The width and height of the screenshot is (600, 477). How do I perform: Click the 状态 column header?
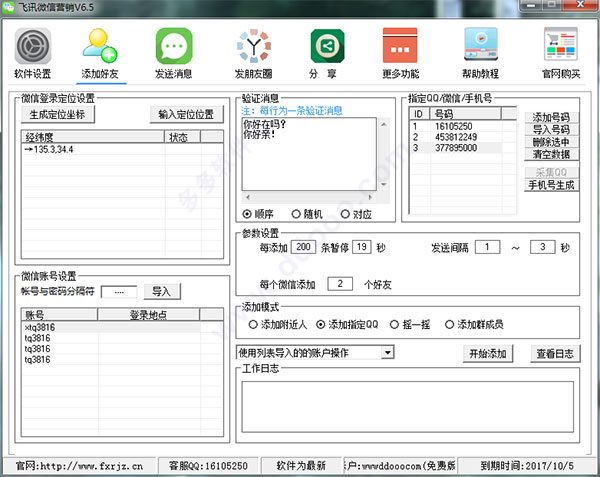coord(182,137)
